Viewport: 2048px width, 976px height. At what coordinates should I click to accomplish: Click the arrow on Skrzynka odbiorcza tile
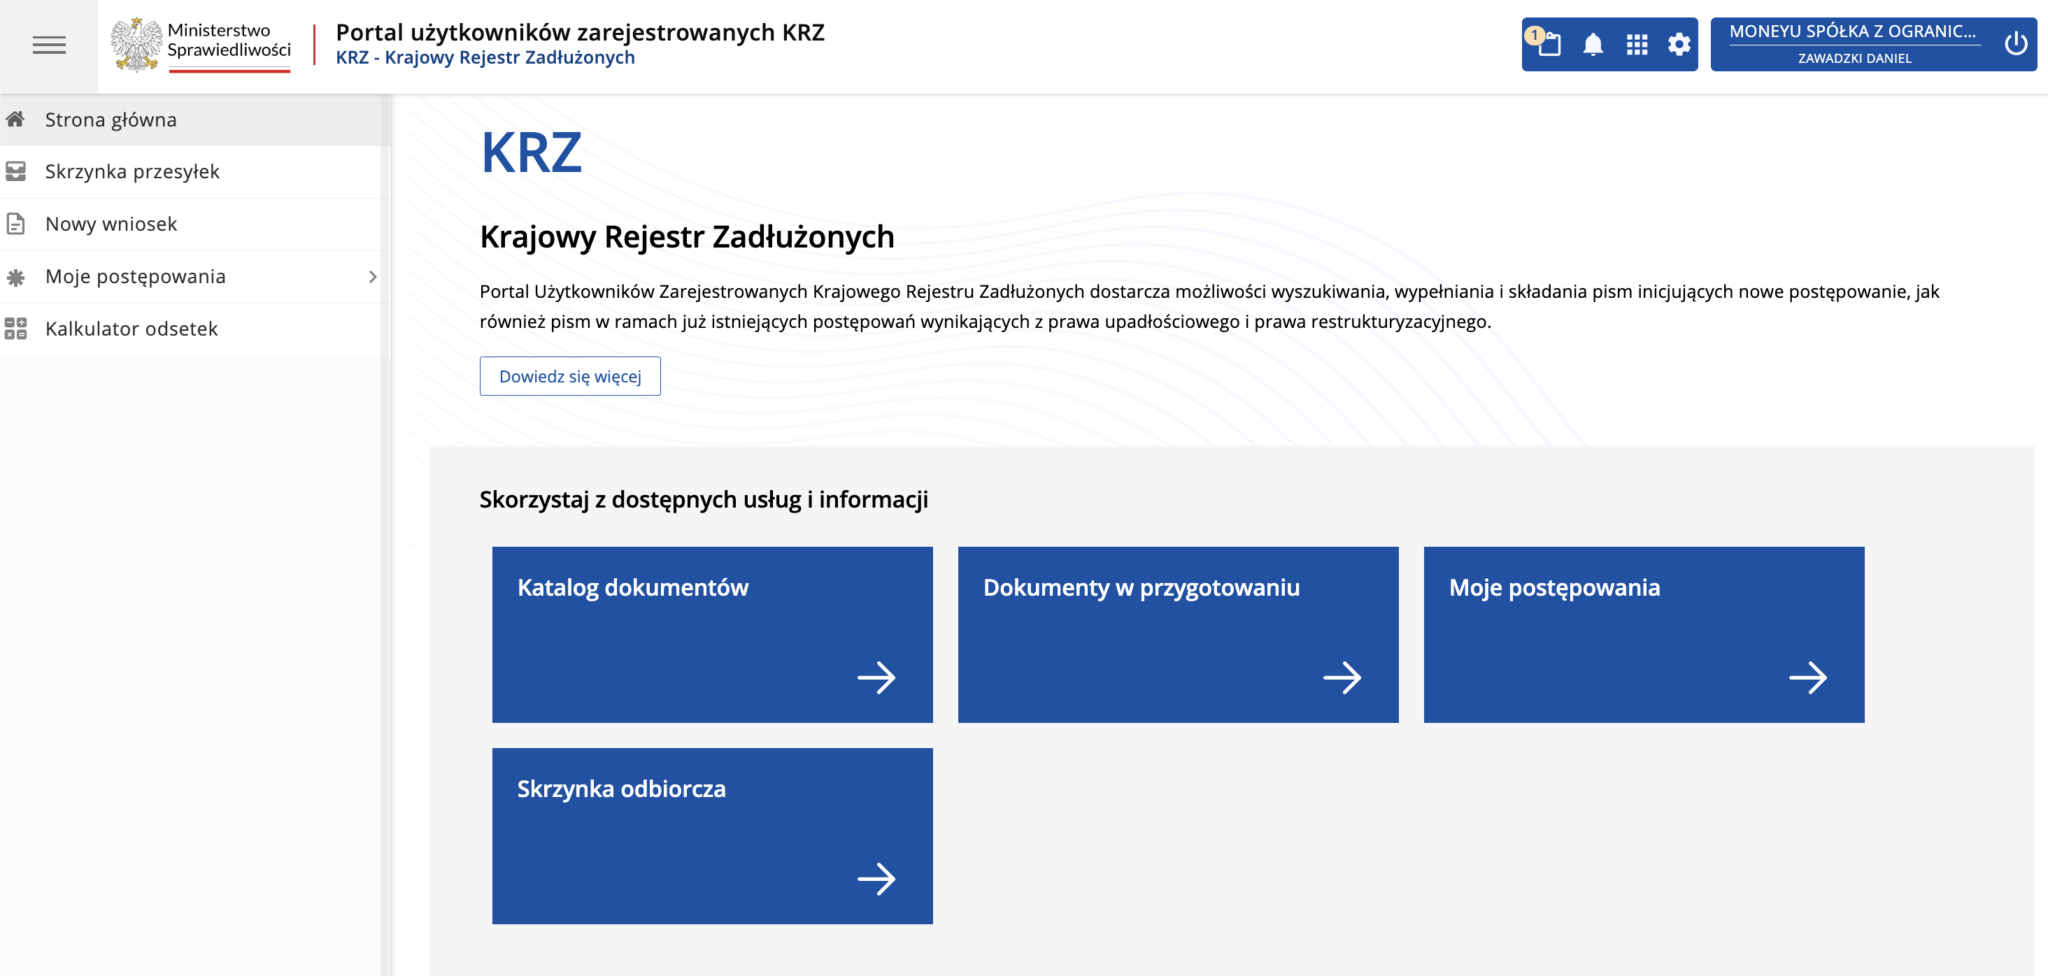[x=876, y=879]
